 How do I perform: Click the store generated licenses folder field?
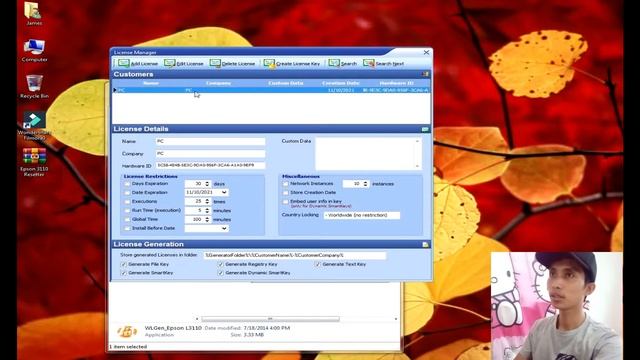pos(294,255)
